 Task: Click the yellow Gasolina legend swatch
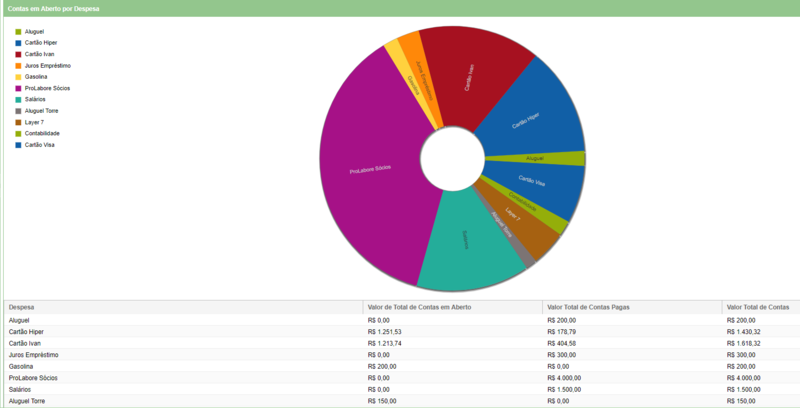click(18, 77)
